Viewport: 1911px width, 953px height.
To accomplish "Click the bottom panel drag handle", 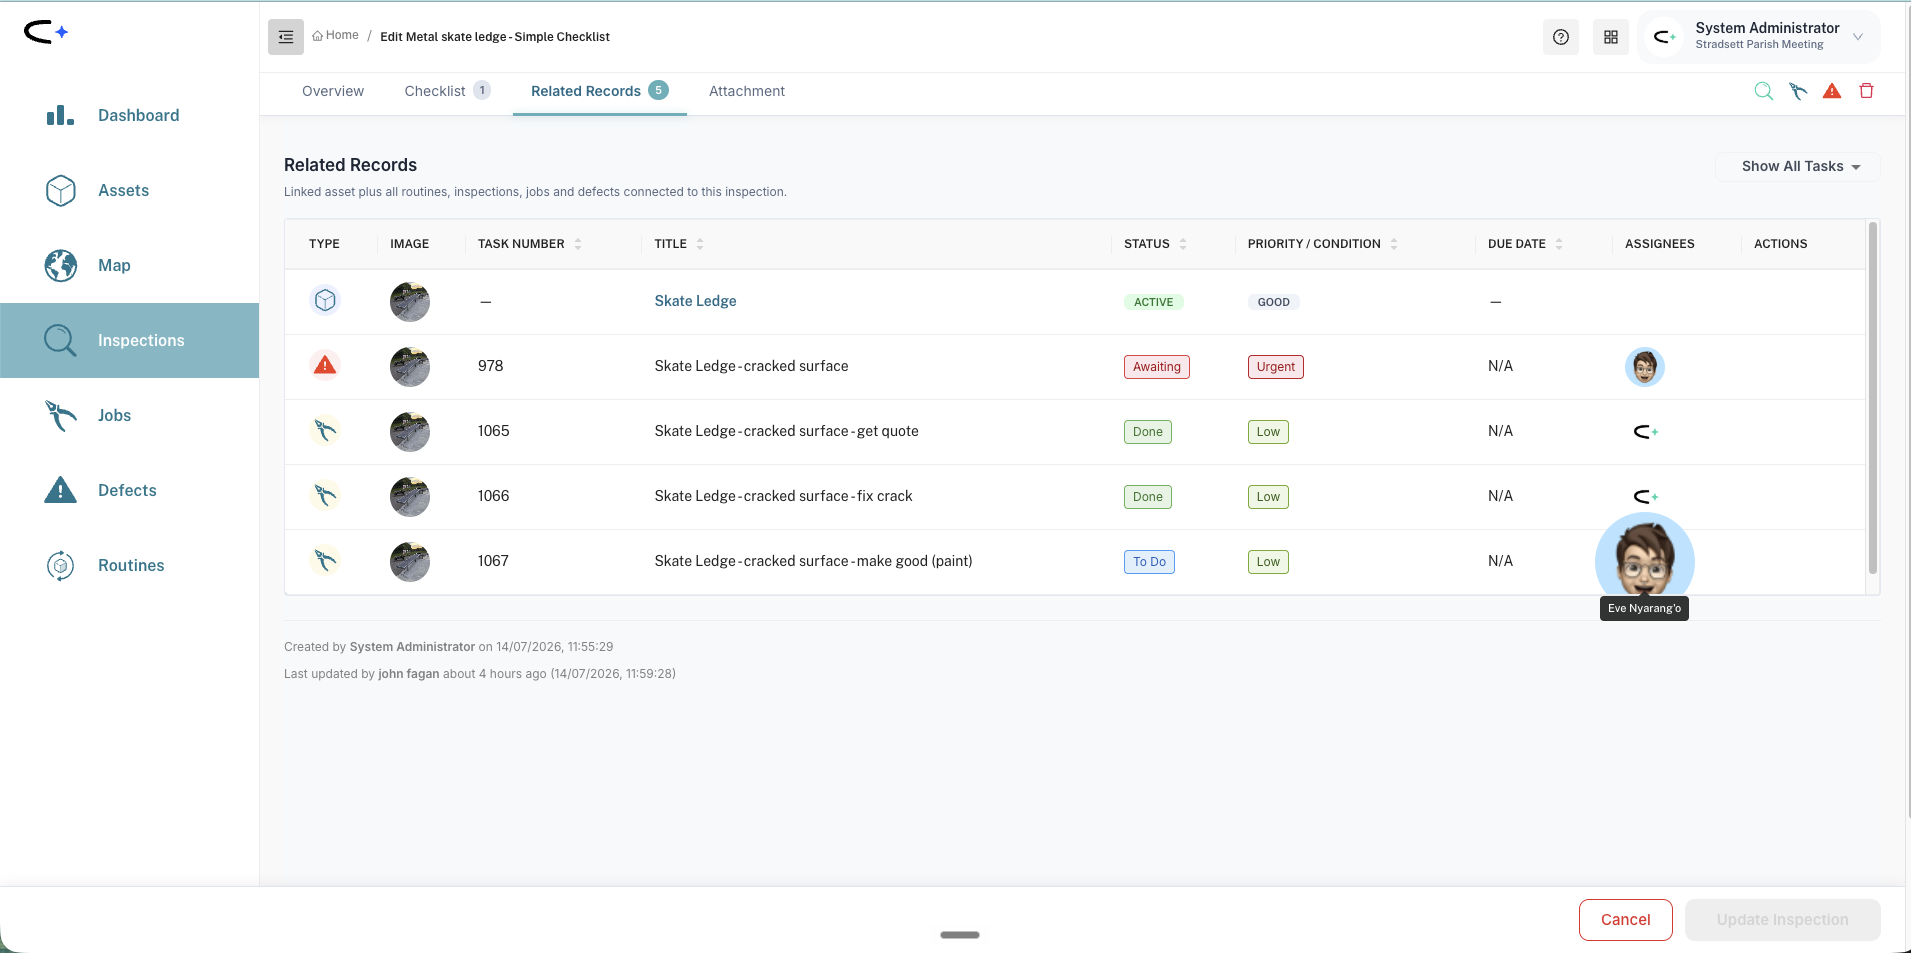I will (960, 935).
